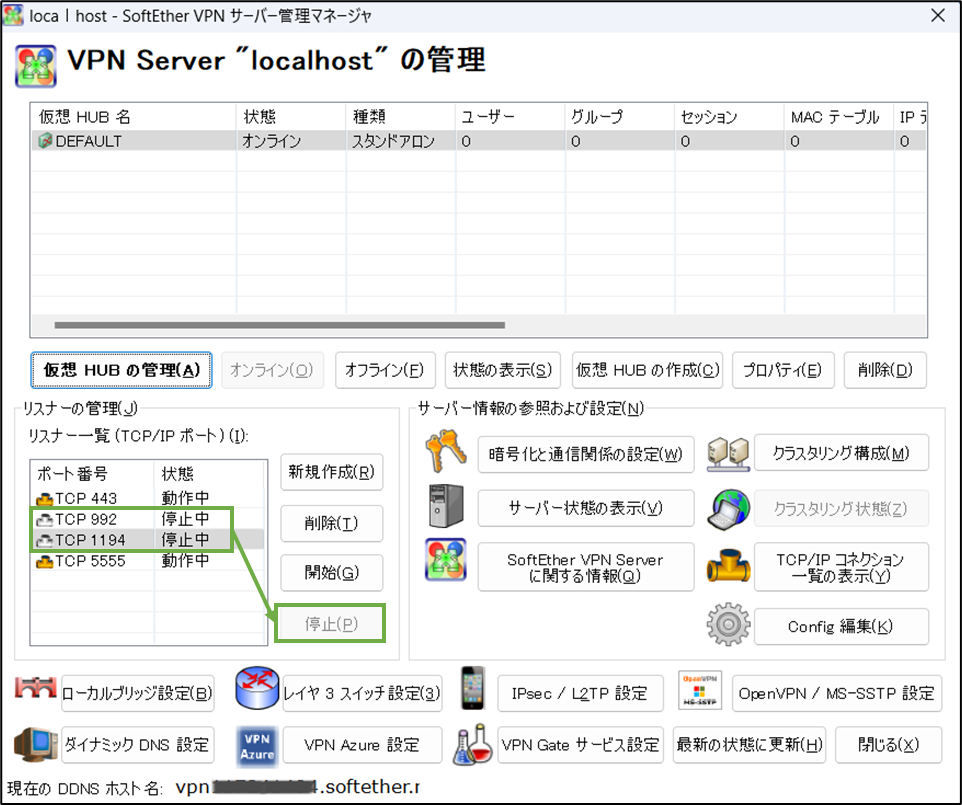Click the TCP 1194 listener port icon
The width and height of the screenshot is (962, 805).
45,541
